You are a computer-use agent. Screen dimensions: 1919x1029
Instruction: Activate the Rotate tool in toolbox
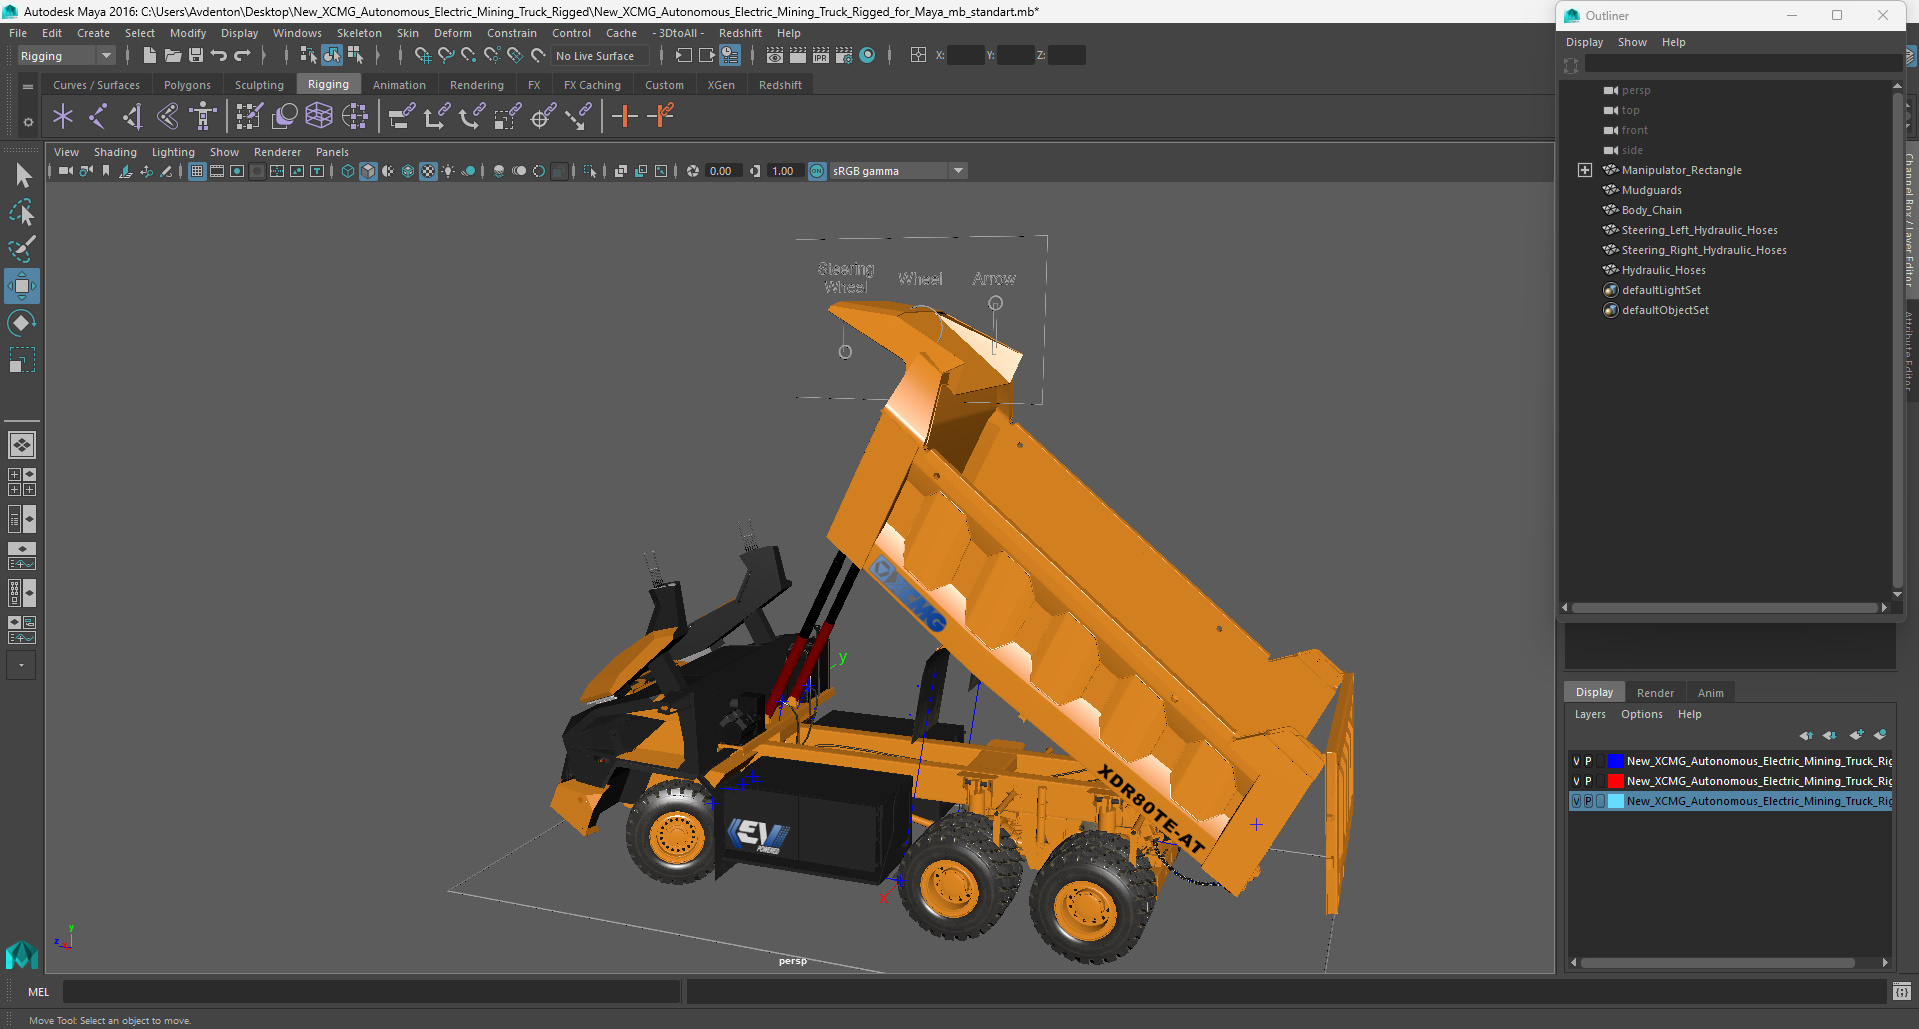[x=22, y=323]
